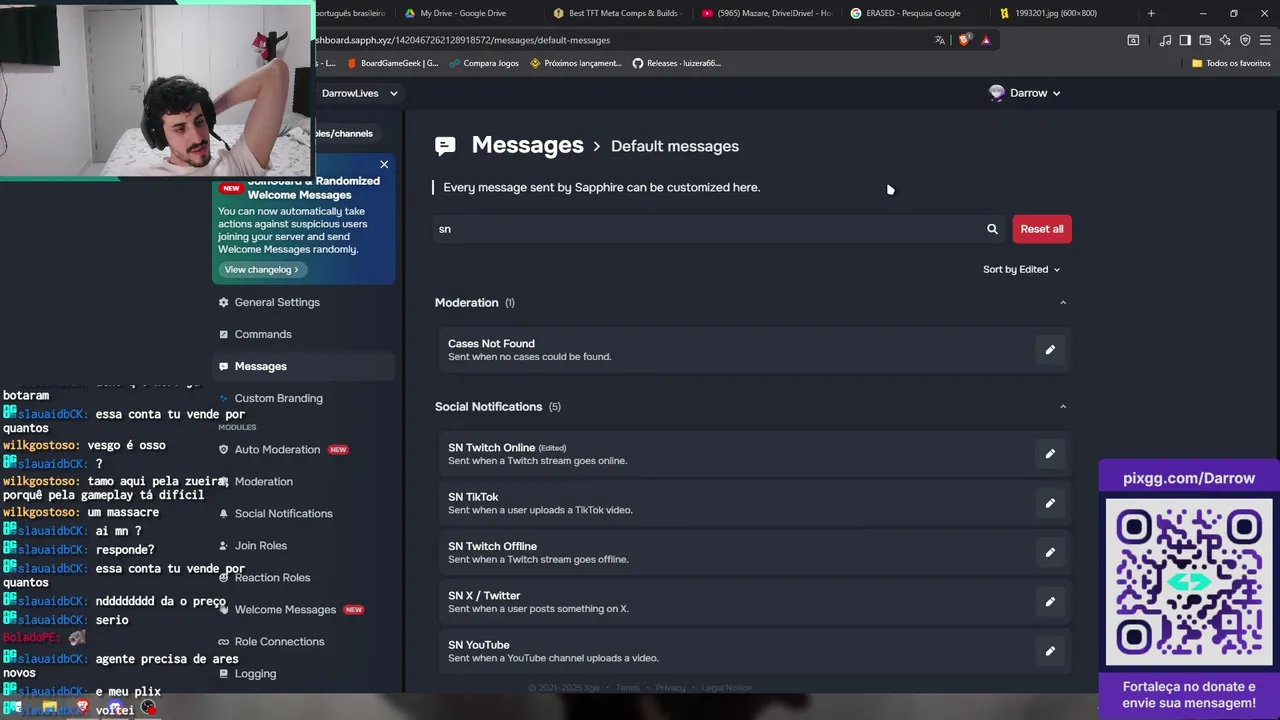Open the Darrow account dropdown
Image resolution: width=1280 pixels, height=720 pixels.
coord(1024,93)
